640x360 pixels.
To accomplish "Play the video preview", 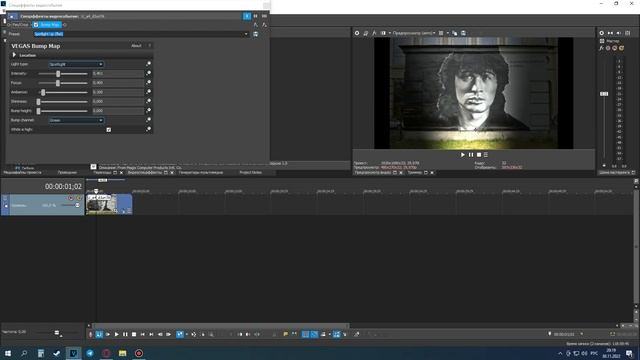I will point(462,155).
